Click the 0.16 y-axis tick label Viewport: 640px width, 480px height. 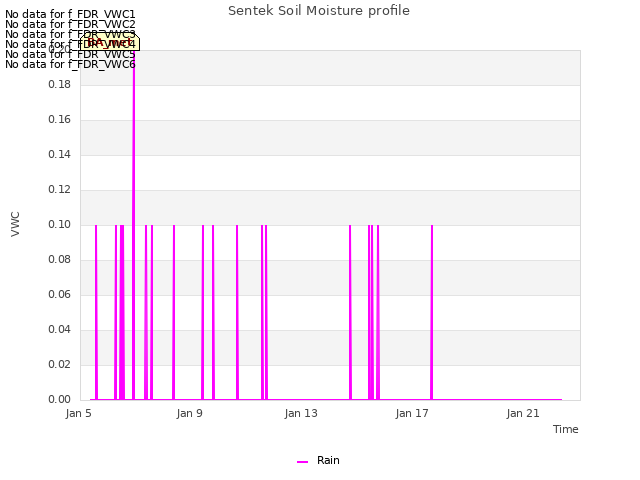60,120
